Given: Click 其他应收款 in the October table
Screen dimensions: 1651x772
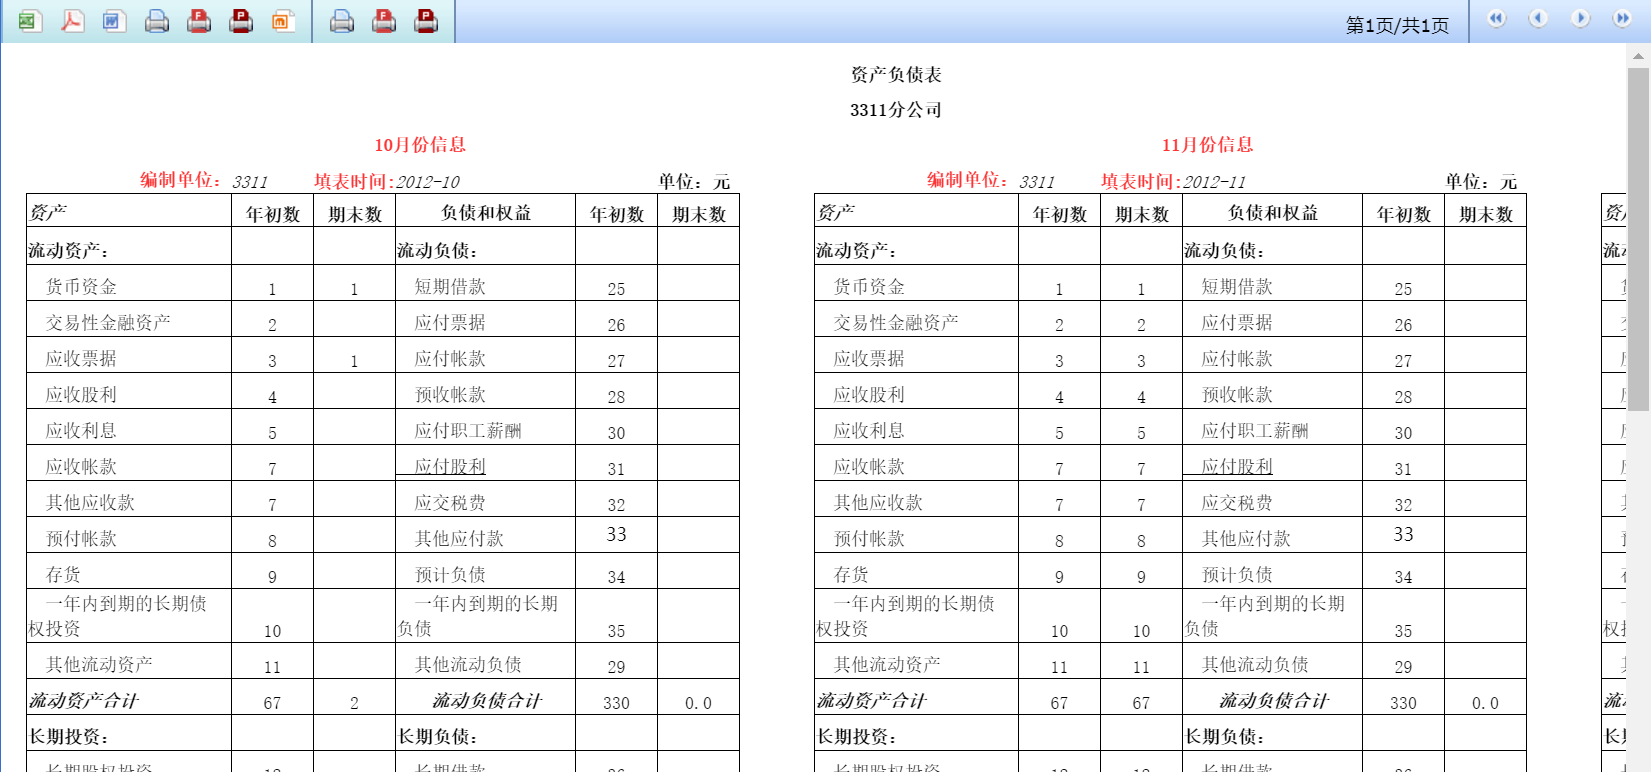Looking at the screenshot, I should coord(90,503).
